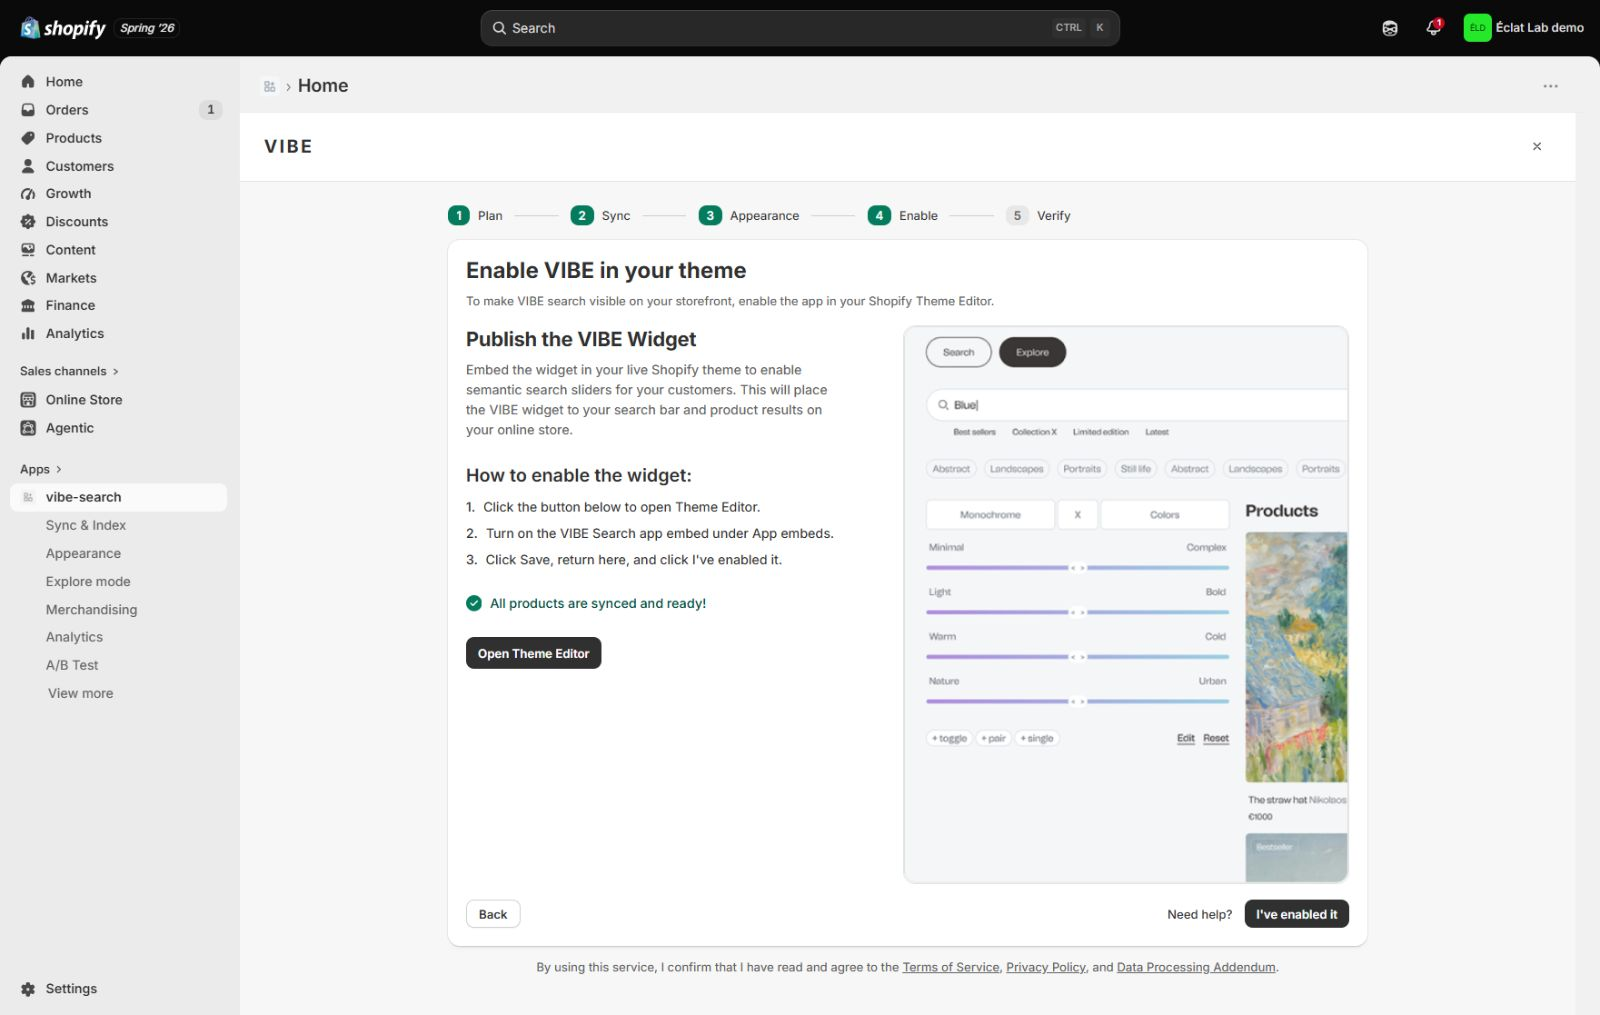This screenshot has height=1015, width=1600.
Task: Click the app grid breadcrumb icon
Action: point(270,87)
